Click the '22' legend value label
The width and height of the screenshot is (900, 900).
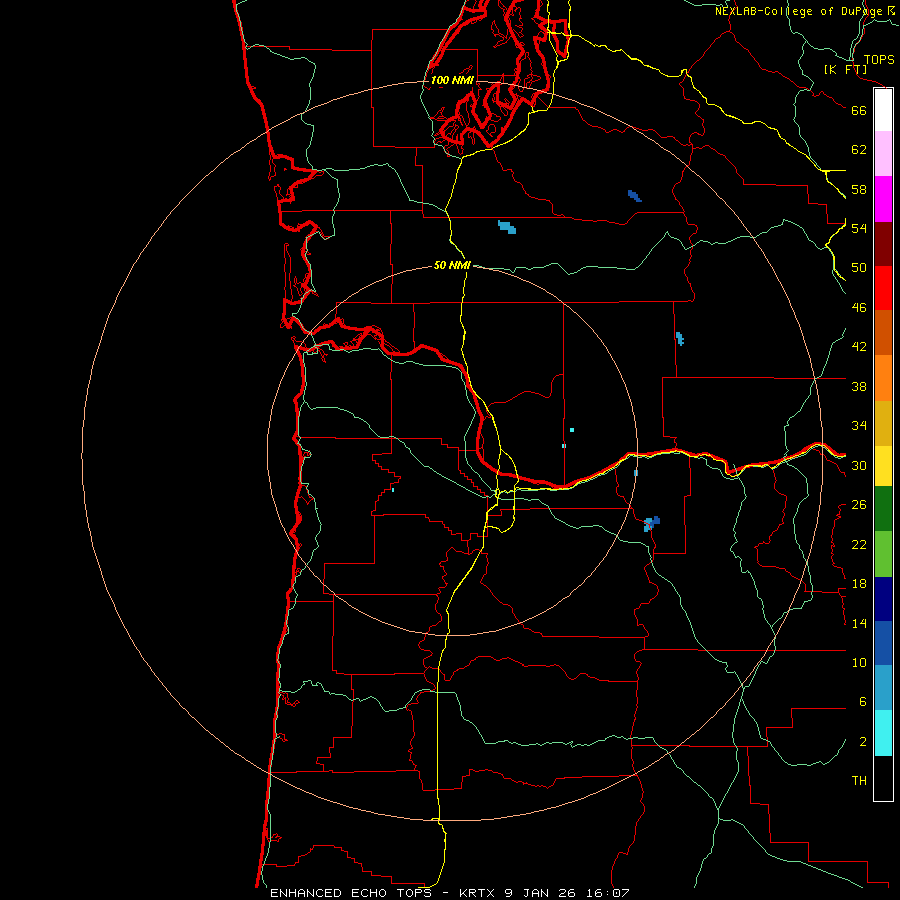(x=859, y=544)
